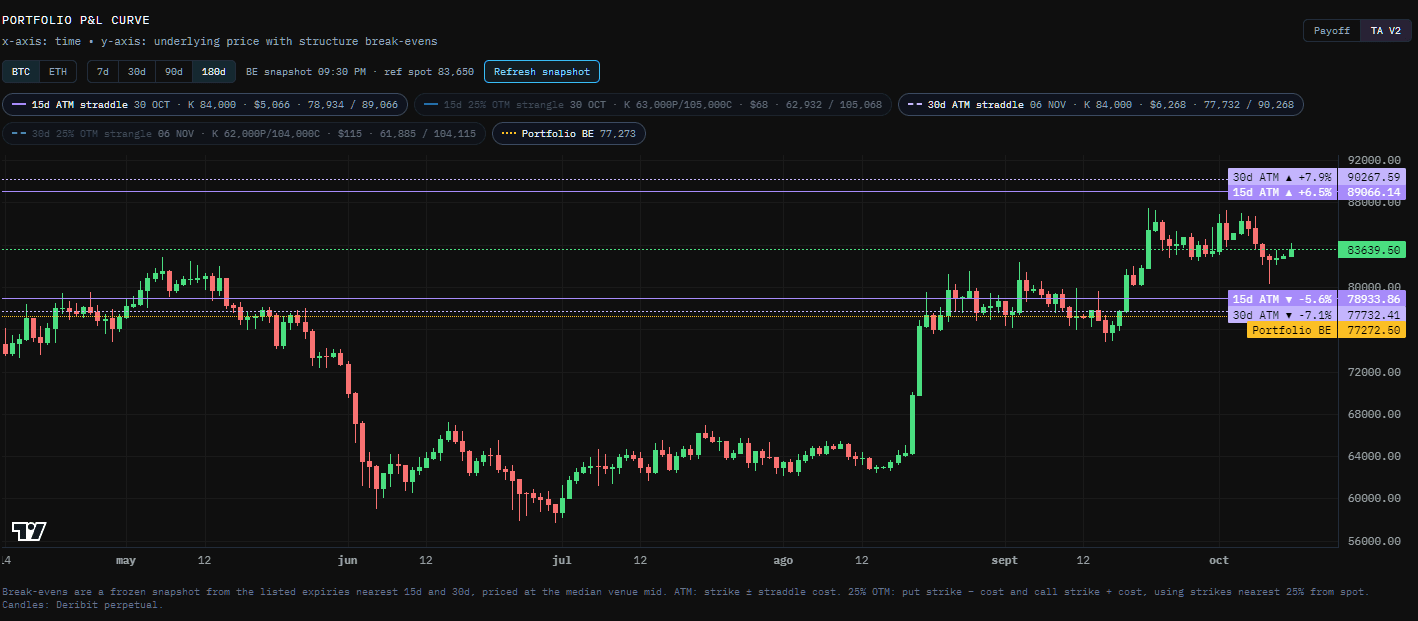
Task: Select the 90d time range
Action: pos(174,72)
